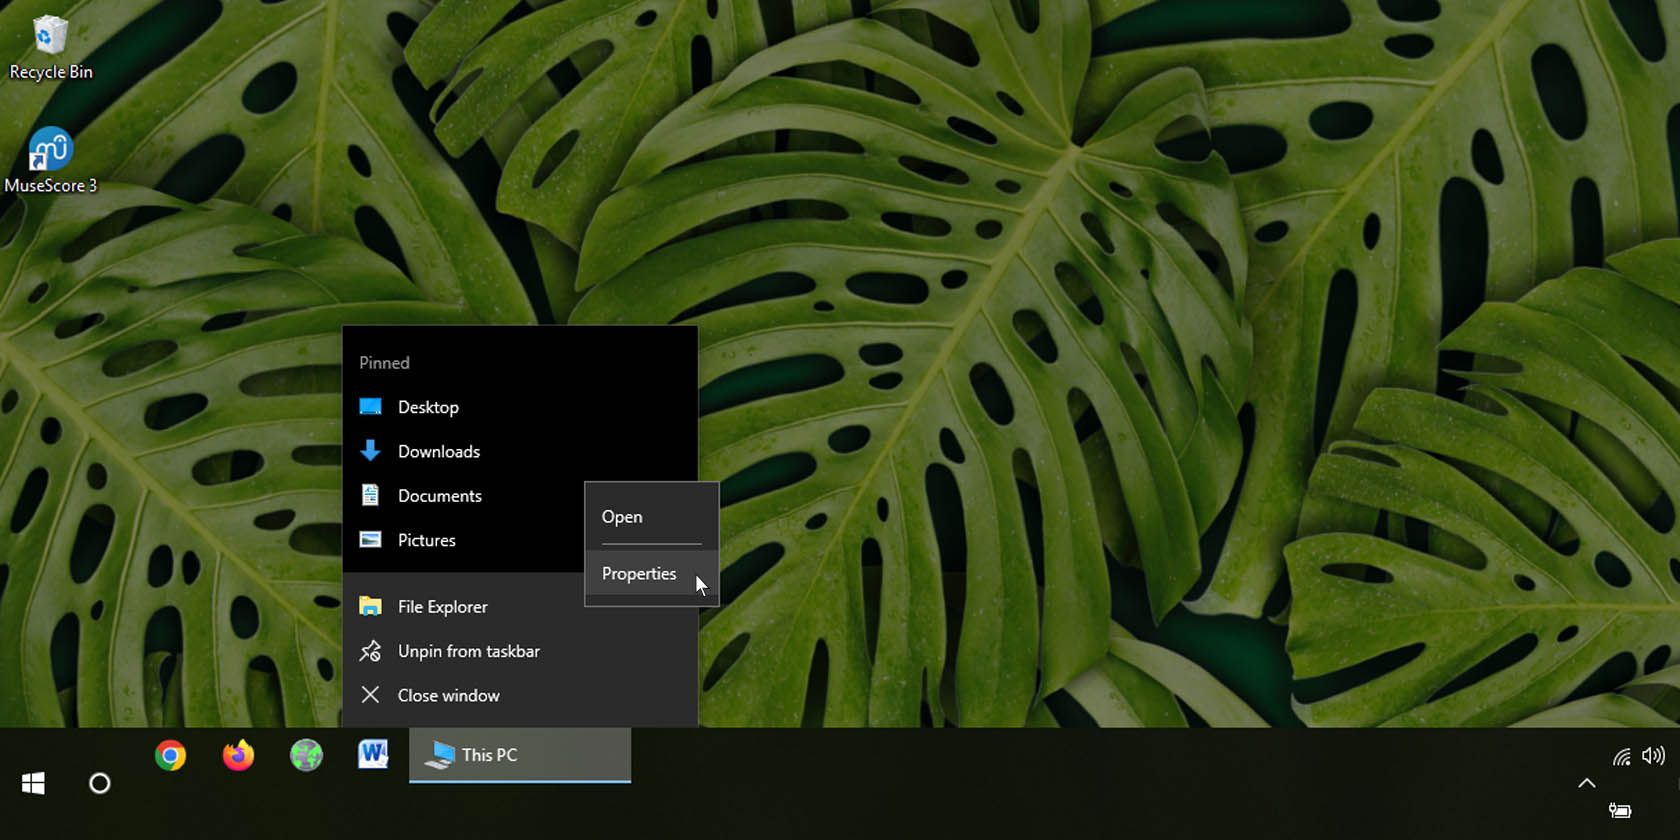Viewport: 1680px width, 840px height.
Task: Open Firefox from the taskbar
Action: tap(238, 756)
